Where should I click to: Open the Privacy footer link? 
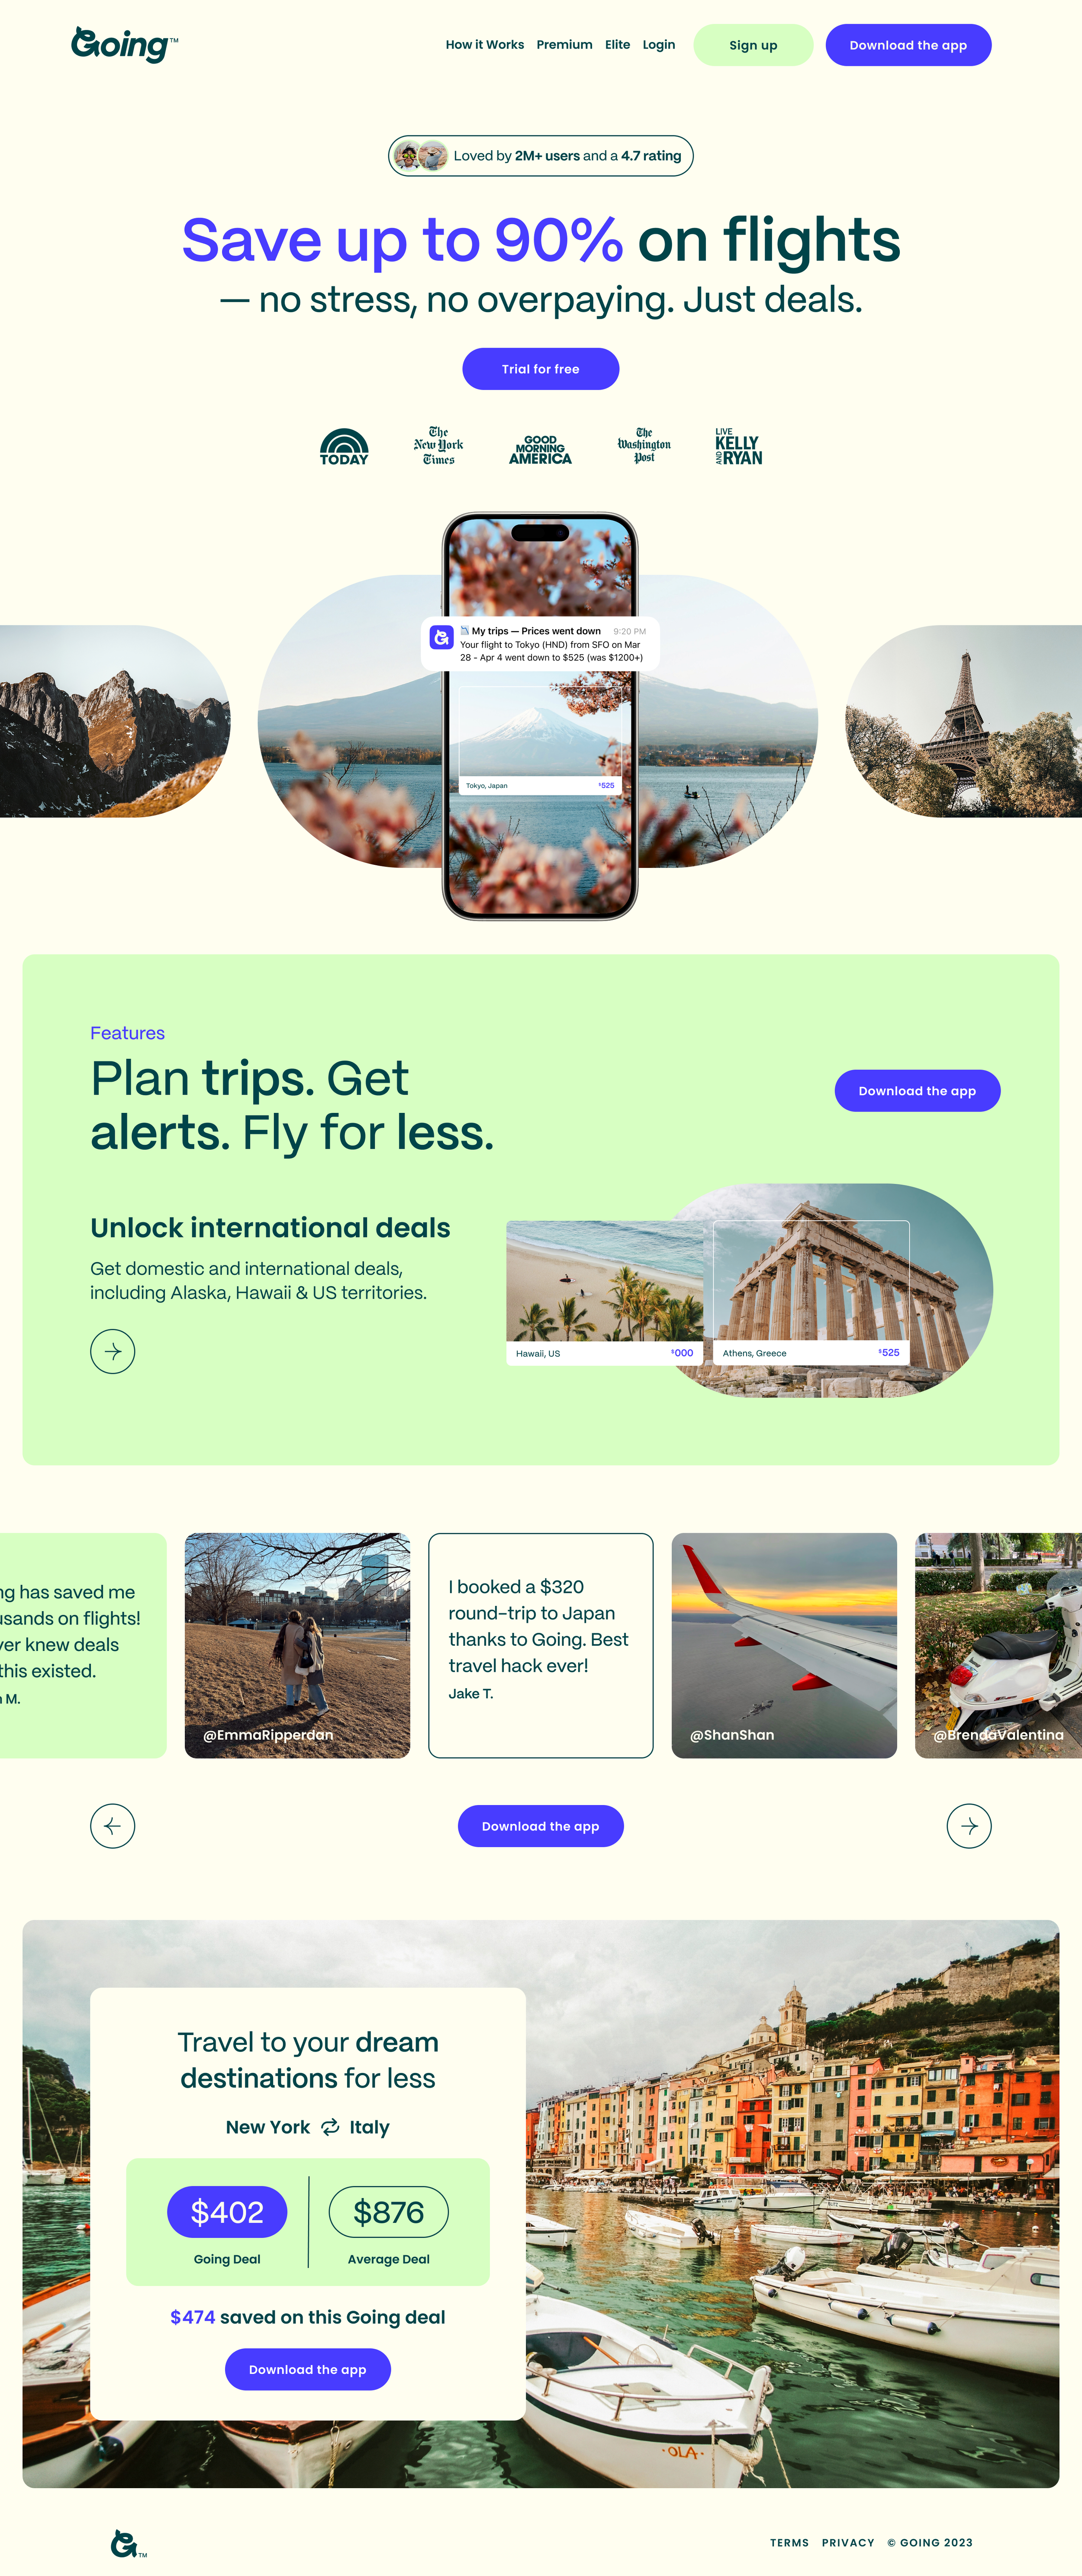pyautogui.click(x=848, y=2543)
